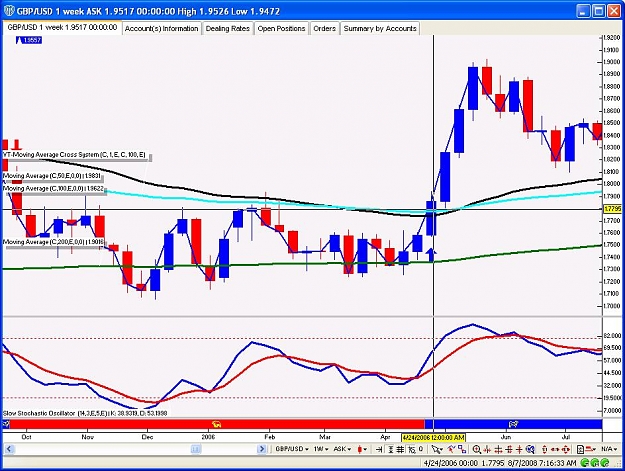The width and height of the screenshot is (625, 471).
Task: Open the 1W timeframe dropdown
Action: [x=320, y=449]
